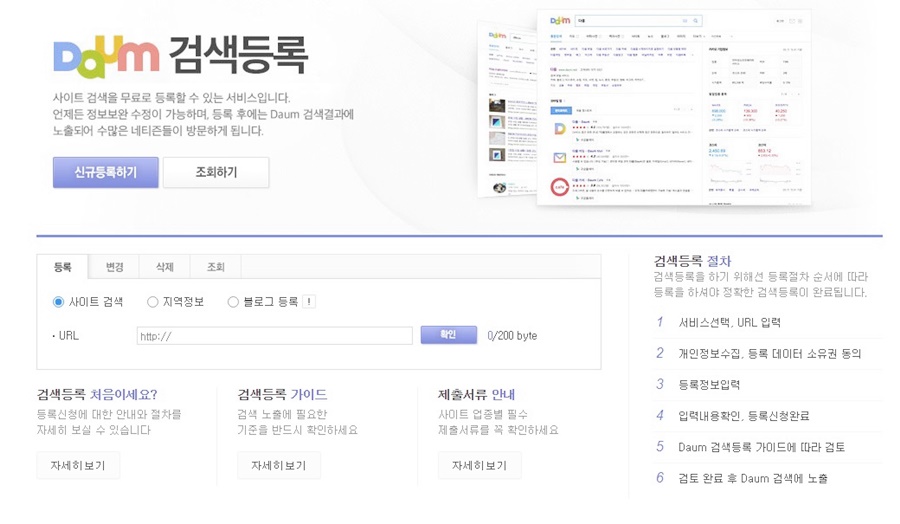Click the 검색등록 절차 heading
Viewport: 900px width, 524px height.
[x=692, y=261]
